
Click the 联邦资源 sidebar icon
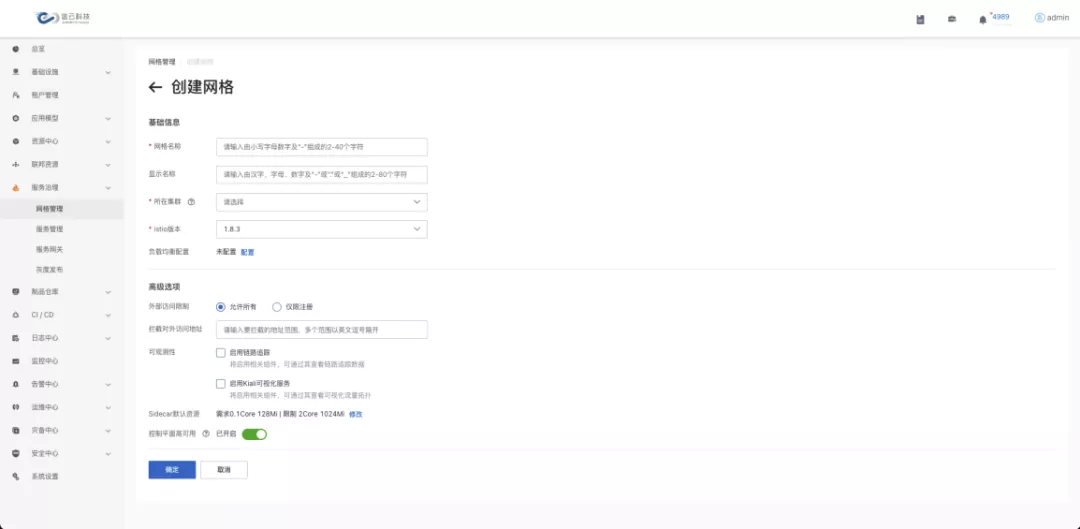tap(15, 165)
